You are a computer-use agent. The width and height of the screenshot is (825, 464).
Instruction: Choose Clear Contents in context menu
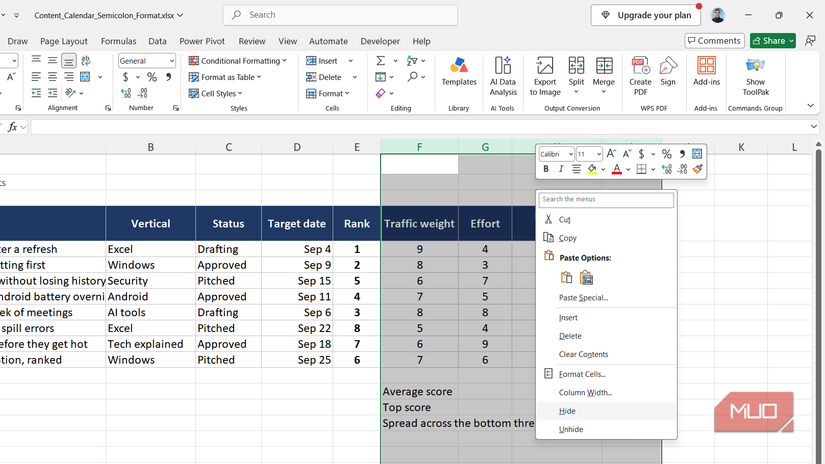pos(606,354)
